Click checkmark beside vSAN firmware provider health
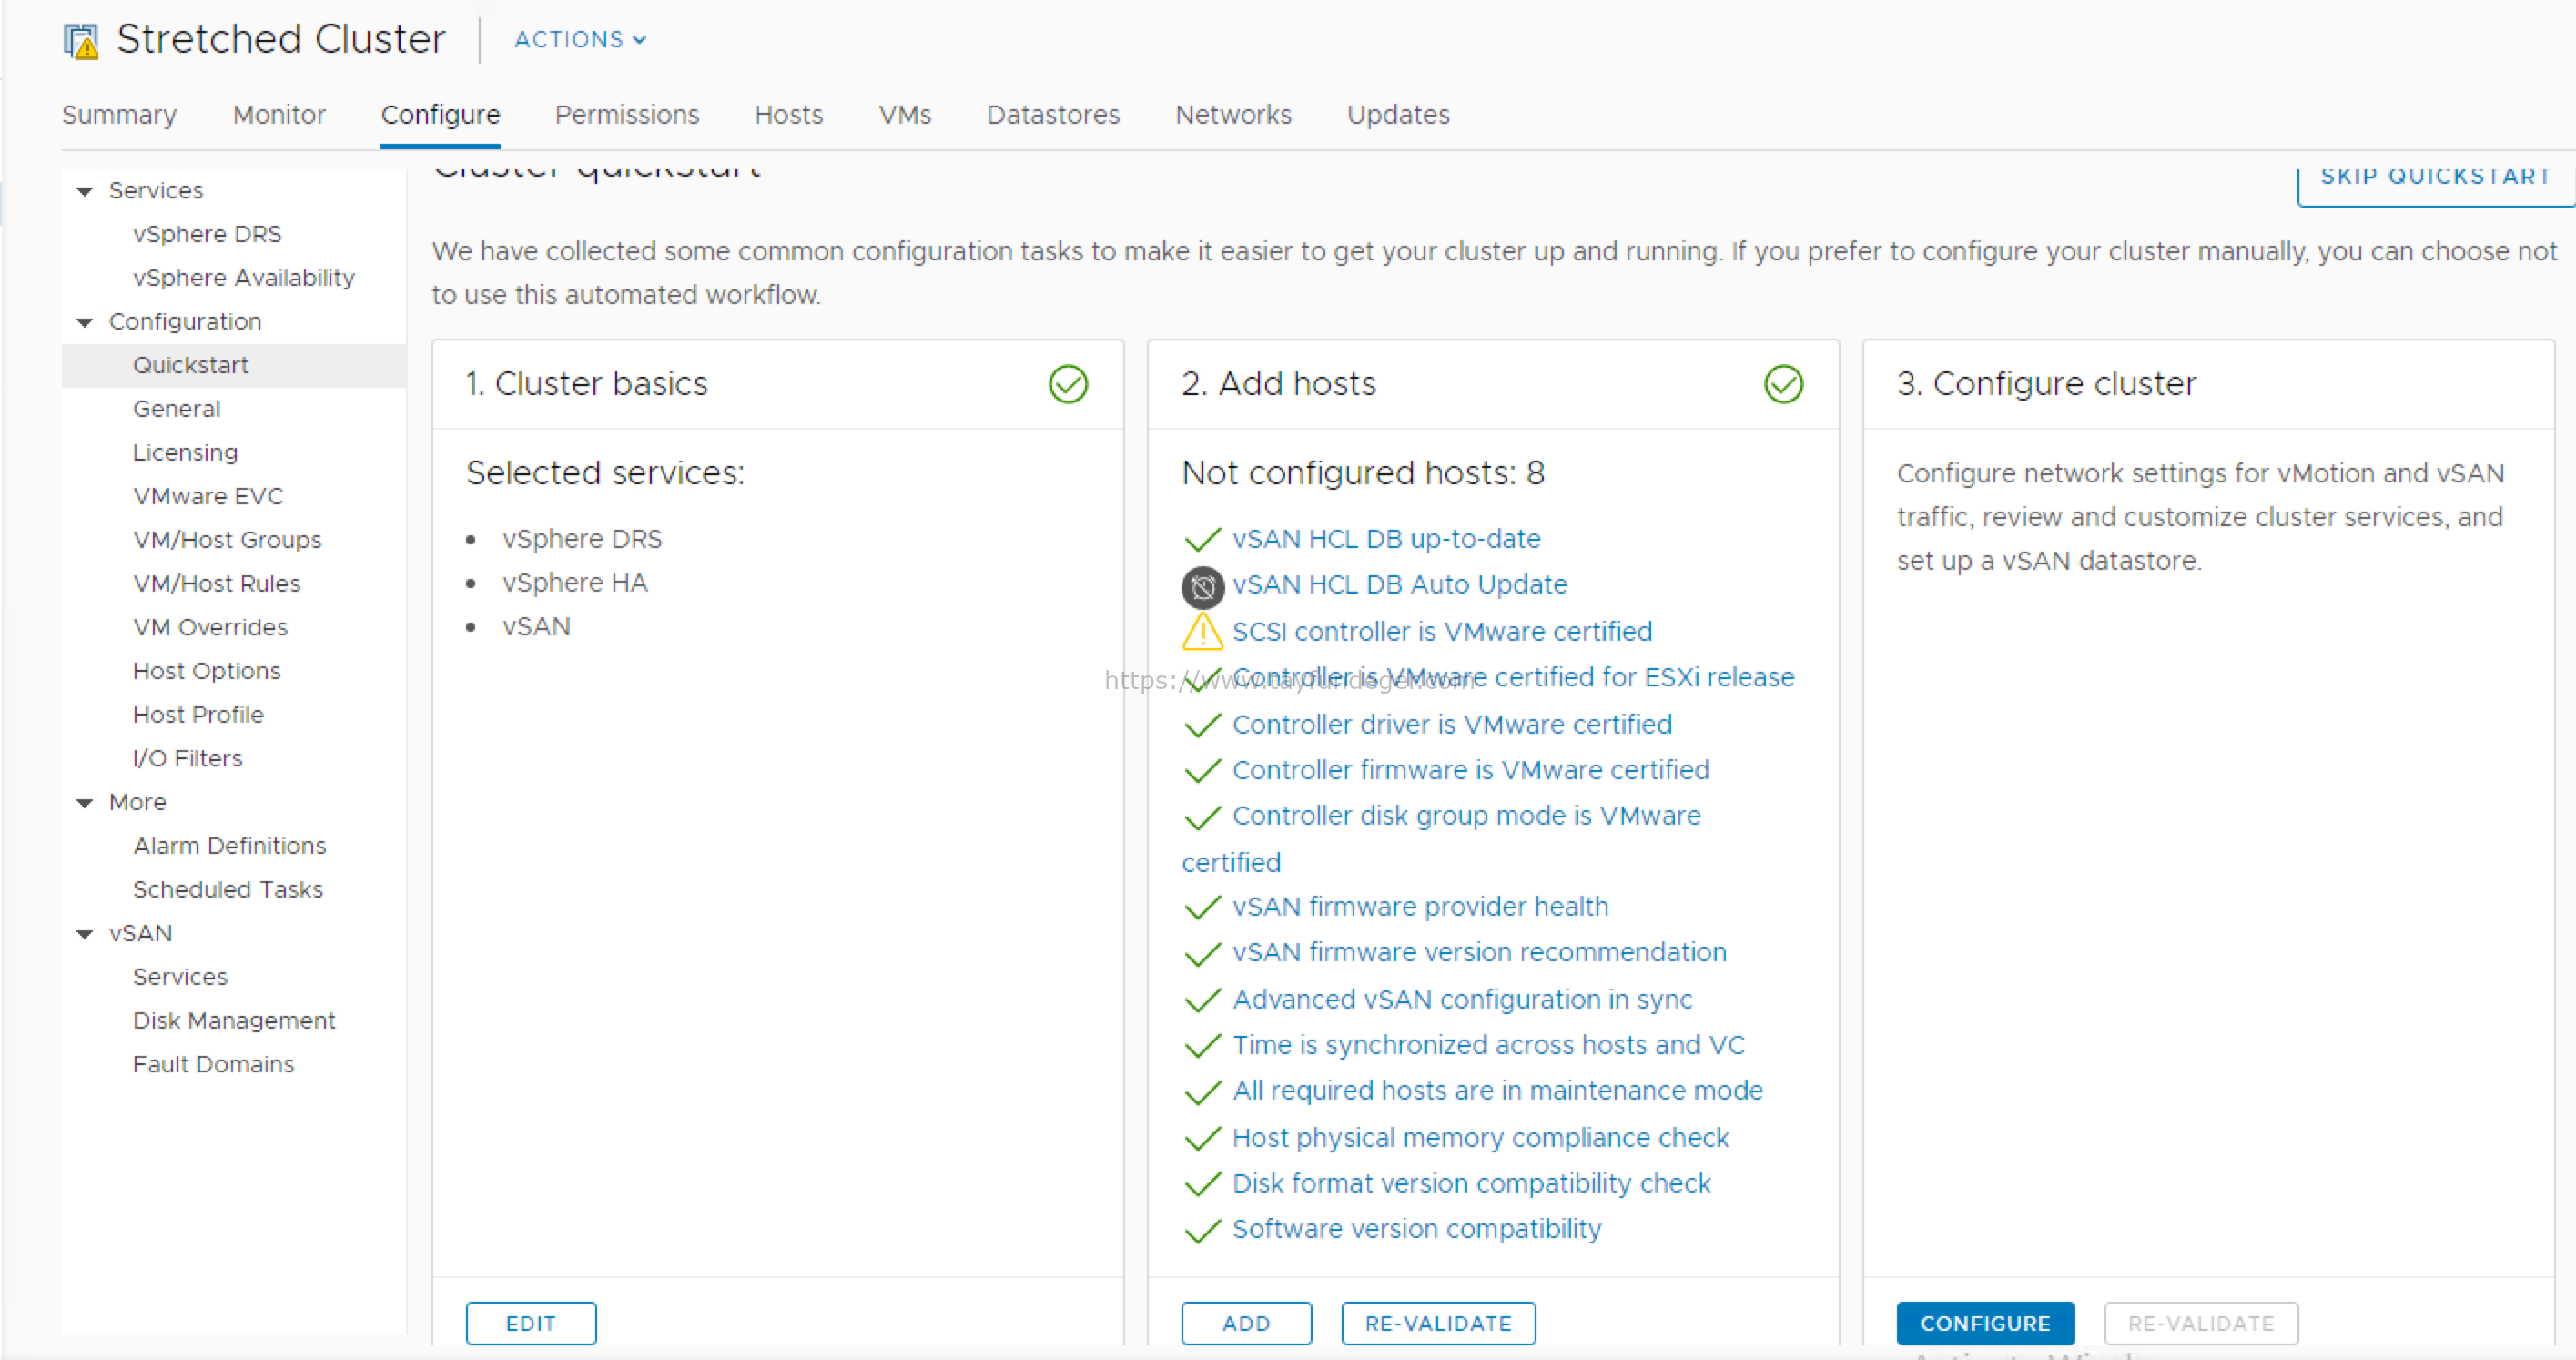Image resolution: width=2576 pixels, height=1360 pixels. [x=1202, y=907]
